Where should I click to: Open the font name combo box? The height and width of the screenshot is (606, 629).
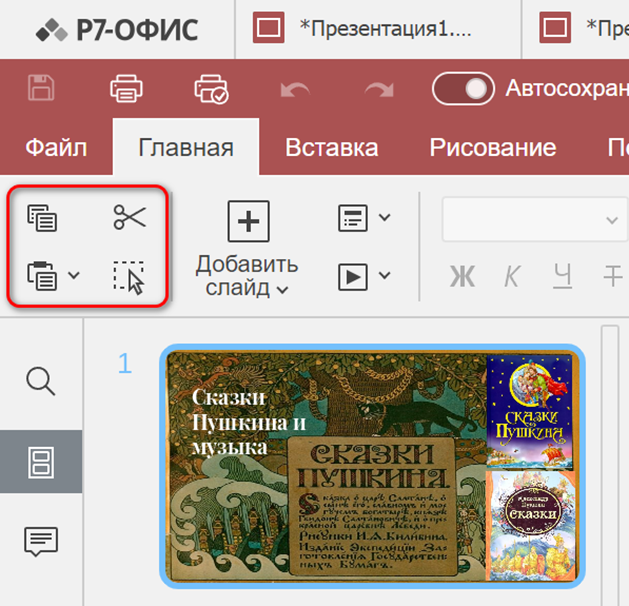(x=535, y=219)
